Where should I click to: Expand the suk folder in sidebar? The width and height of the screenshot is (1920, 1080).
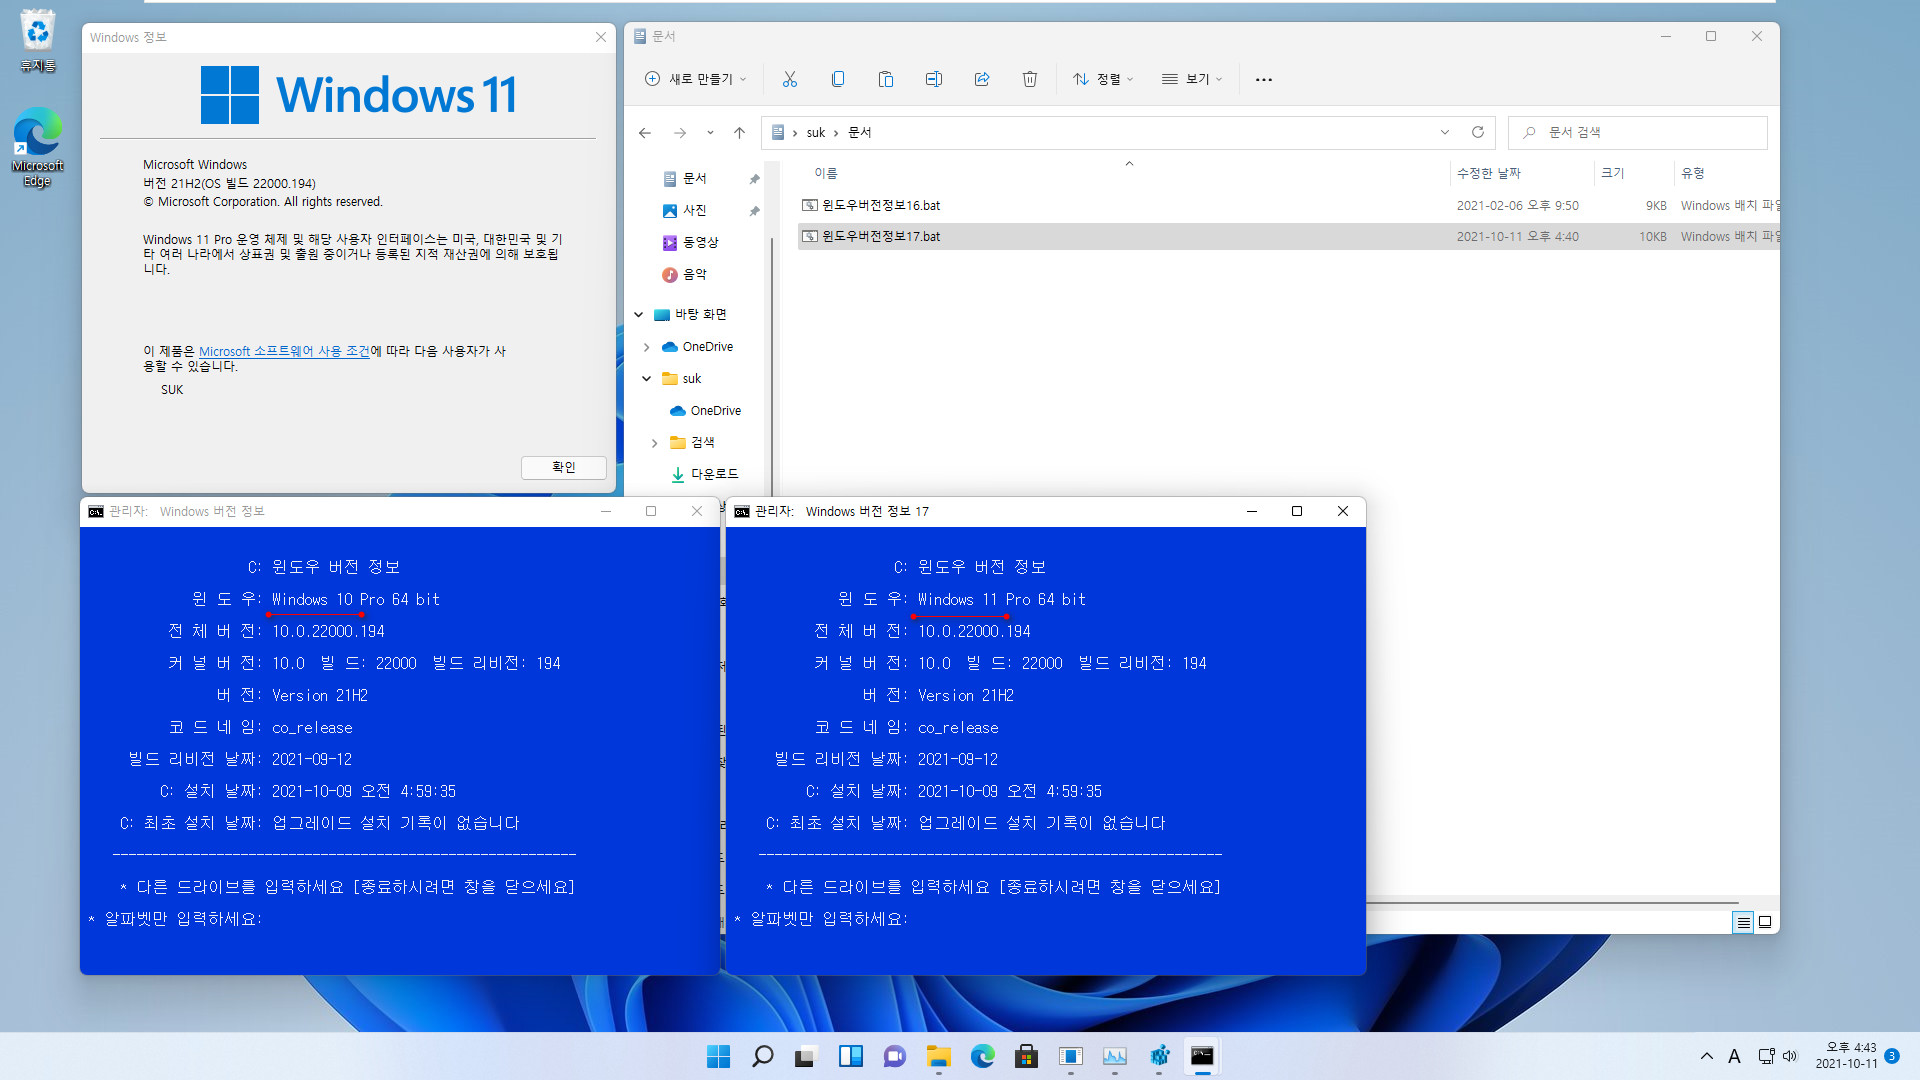[x=646, y=378]
